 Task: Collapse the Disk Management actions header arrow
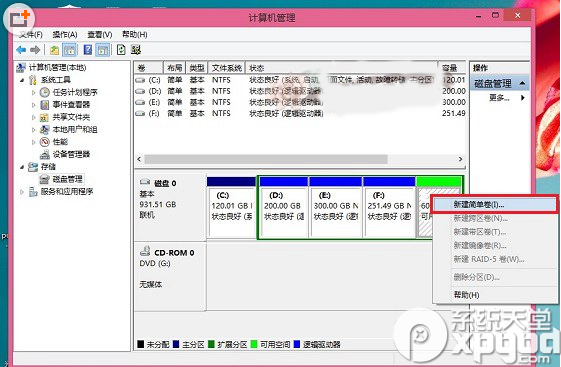[x=522, y=83]
